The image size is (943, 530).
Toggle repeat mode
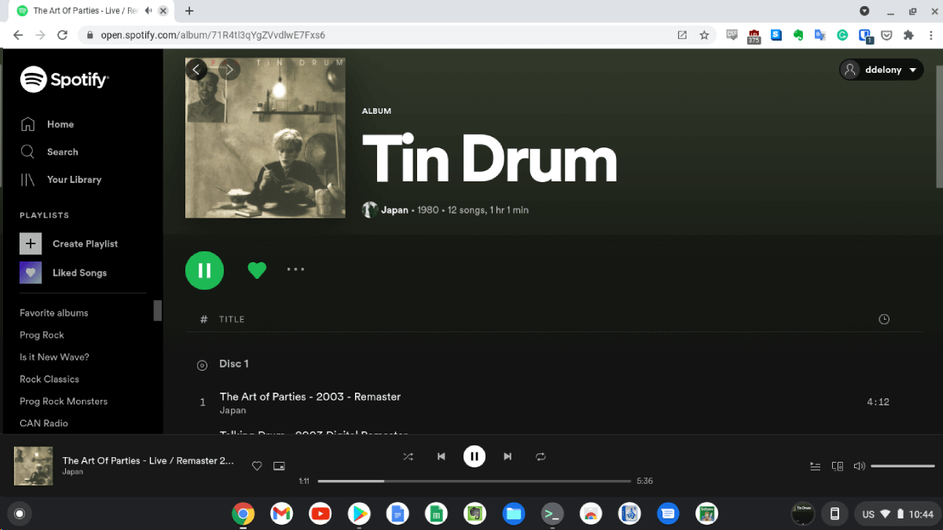pyautogui.click(x=541, y=457)
